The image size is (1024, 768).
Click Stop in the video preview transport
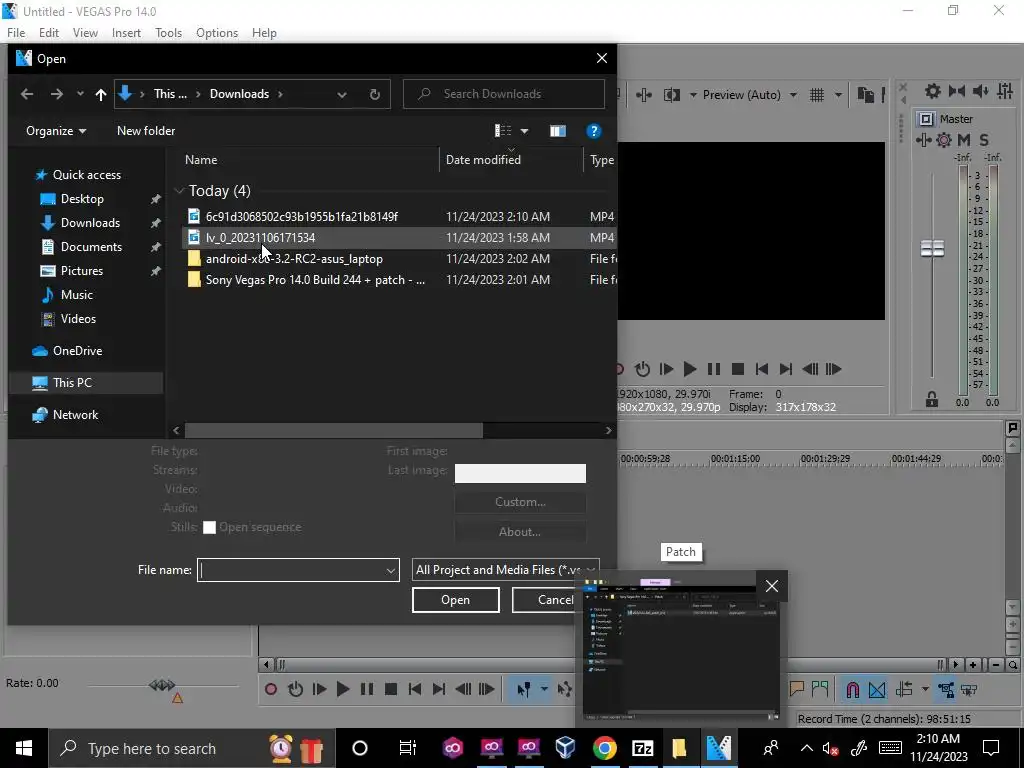tap(738, 370)
